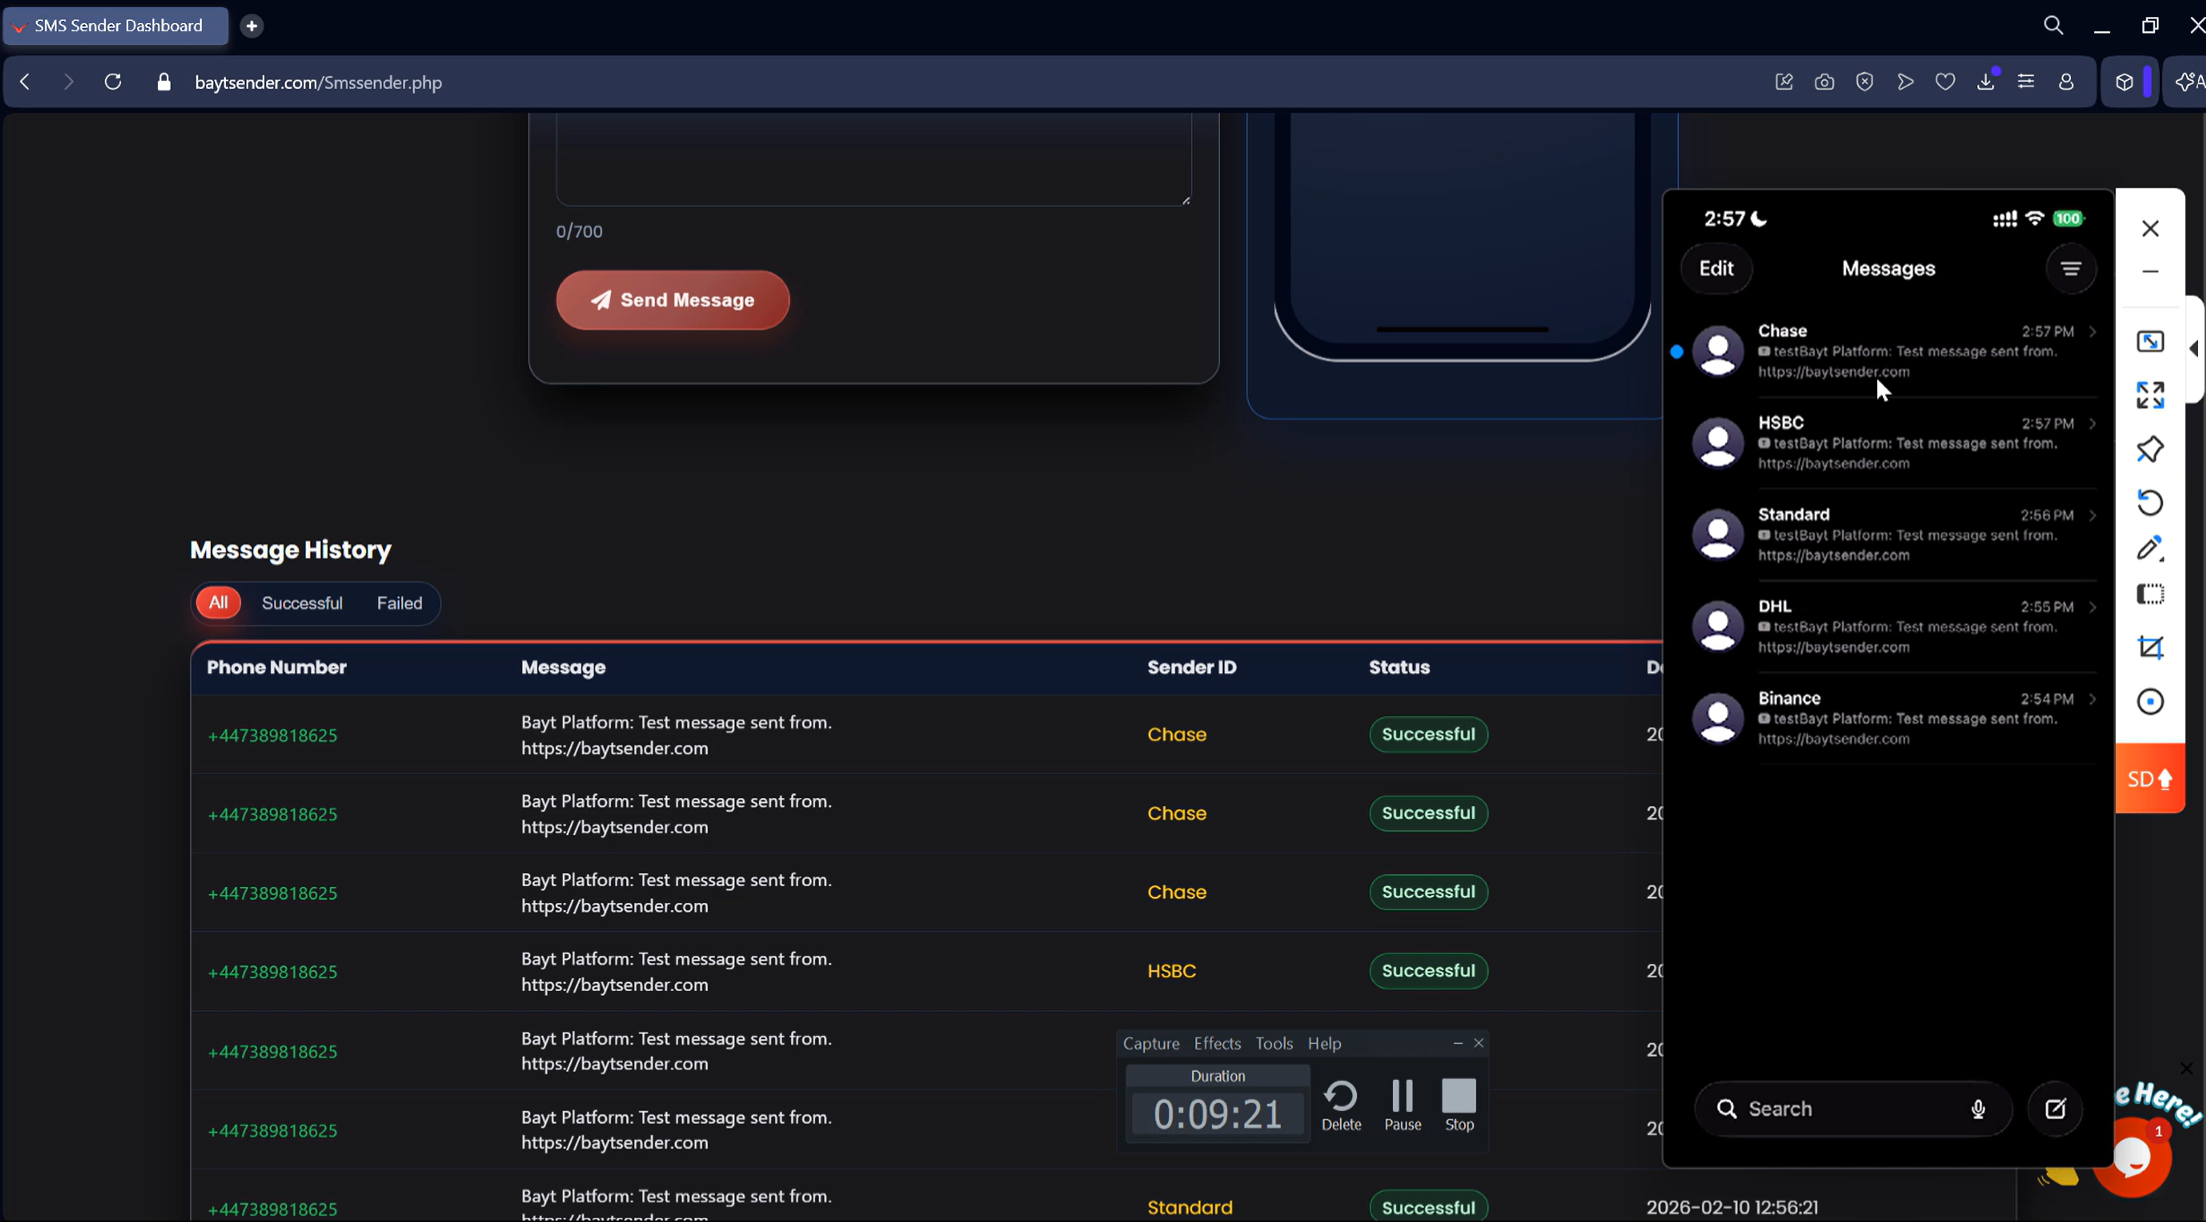This screenshot has width=2206, height=1222.
Task: Click the rotate icon in mirror sidebar
Action: click(2150, 502)
